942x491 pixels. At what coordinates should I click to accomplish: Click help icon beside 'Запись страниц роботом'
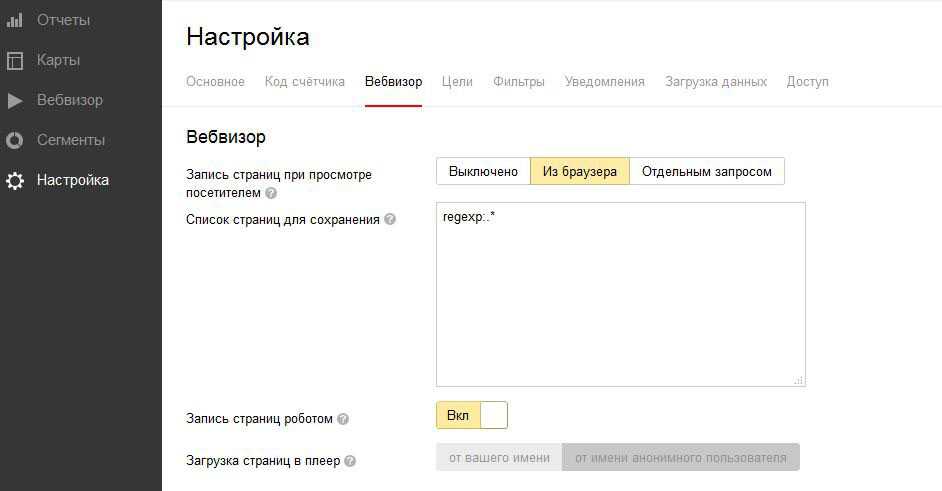click(x=343, y=419)
